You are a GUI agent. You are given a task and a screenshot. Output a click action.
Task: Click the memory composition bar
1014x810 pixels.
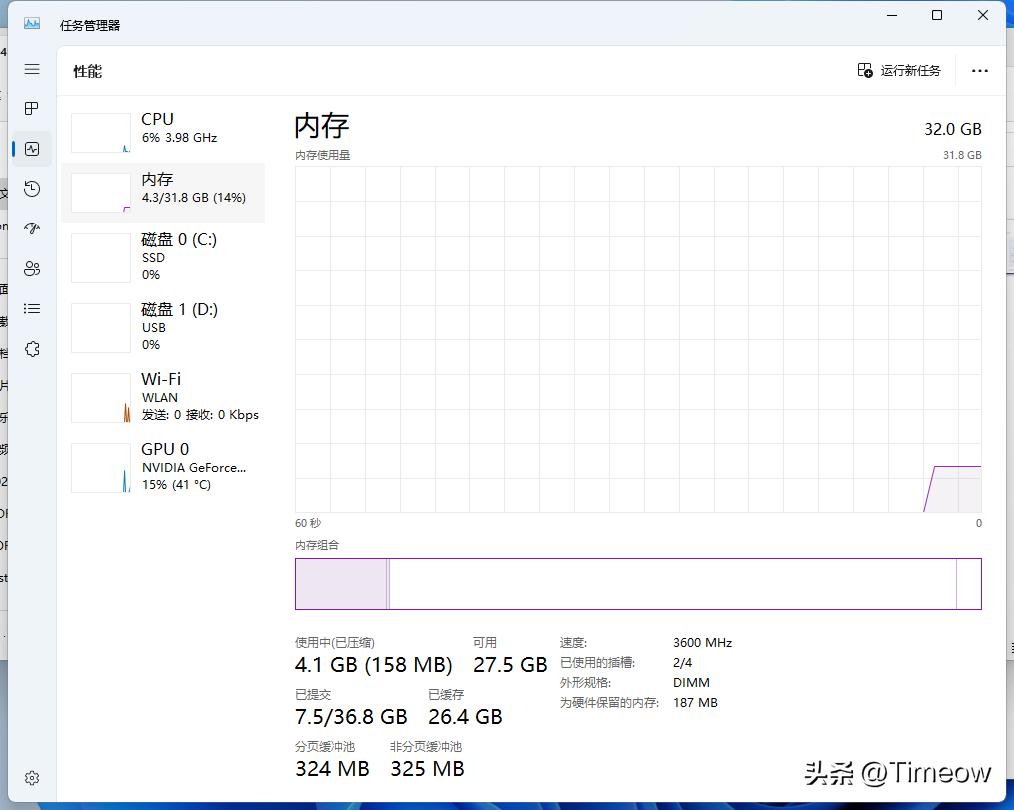(x=638, y=584)
